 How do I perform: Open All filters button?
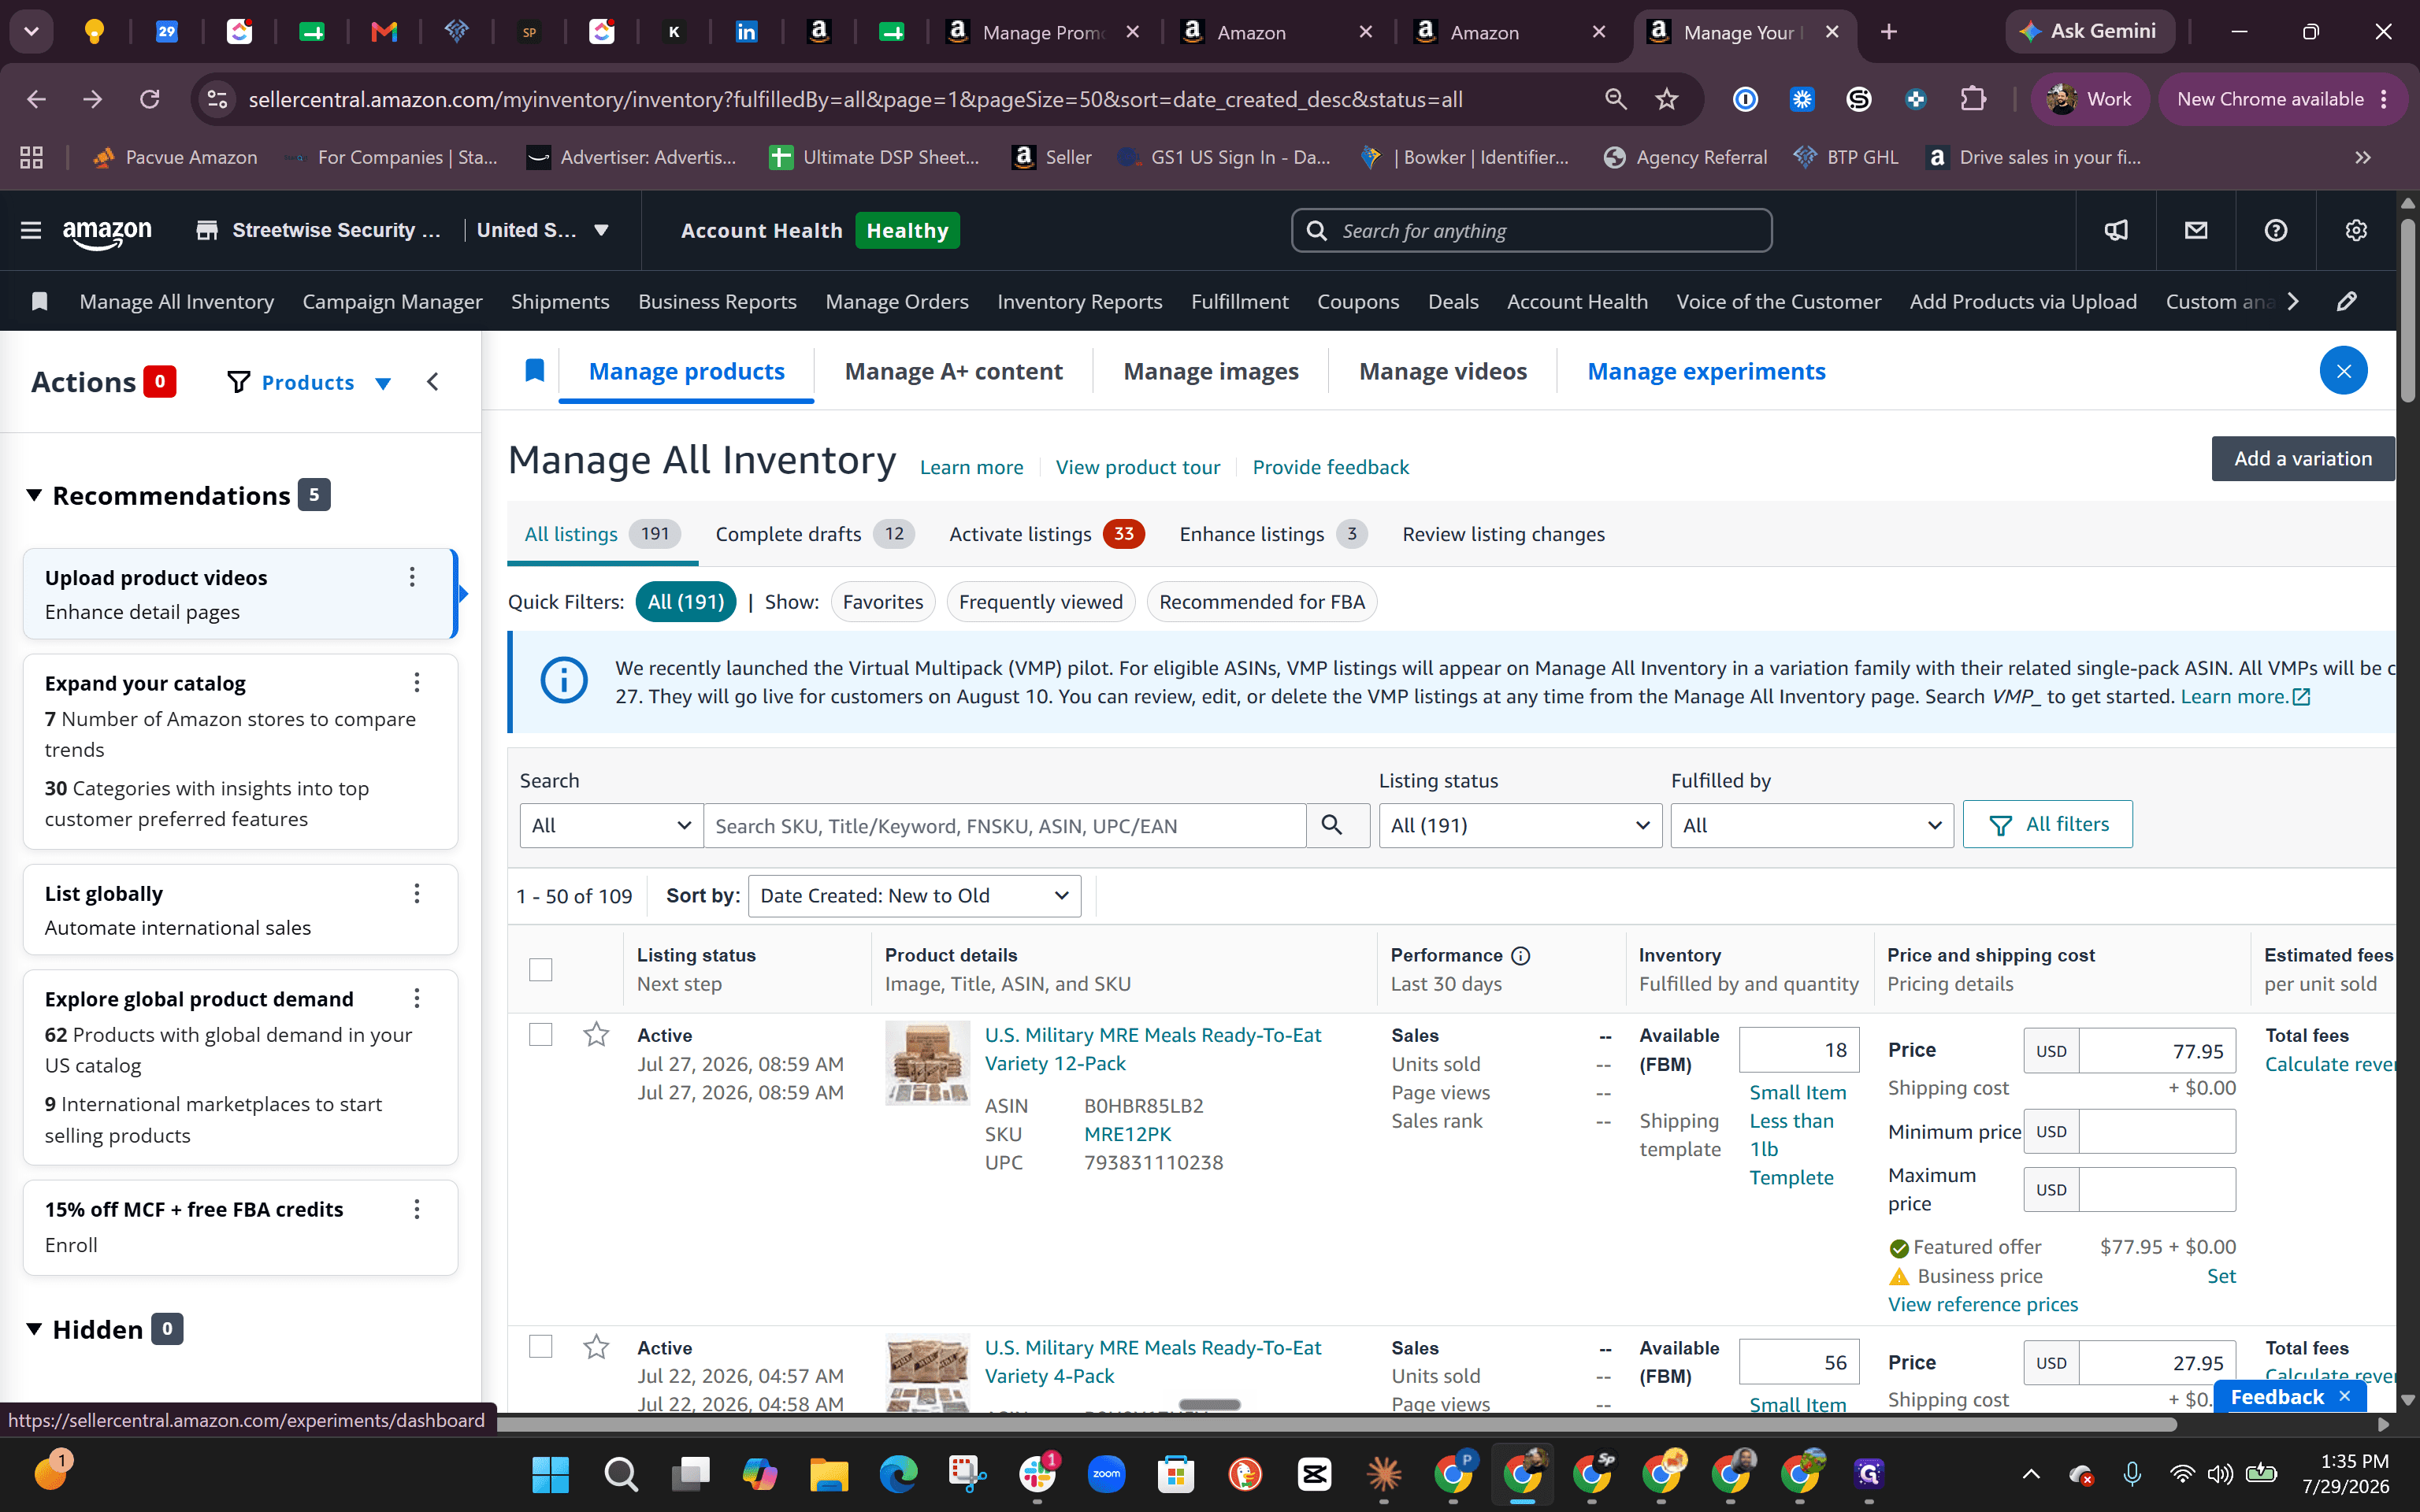tap(2047, 824)
